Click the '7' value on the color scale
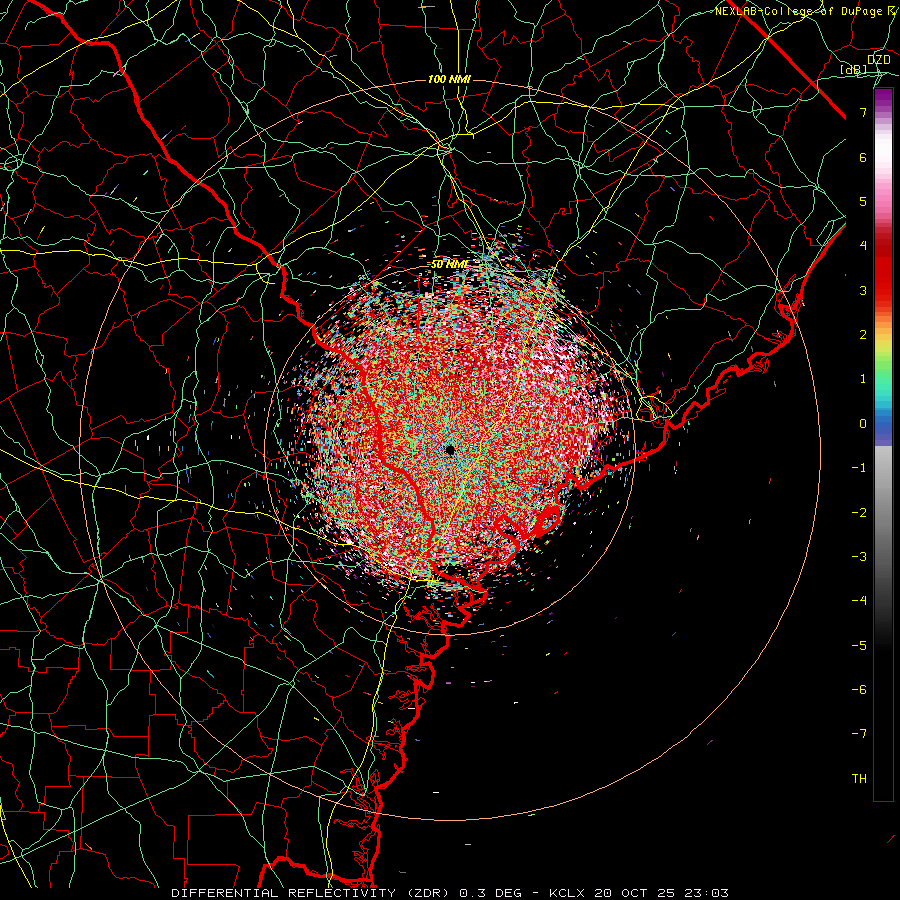The width and height of the screenshot is (900, 900). click(863, 112)
